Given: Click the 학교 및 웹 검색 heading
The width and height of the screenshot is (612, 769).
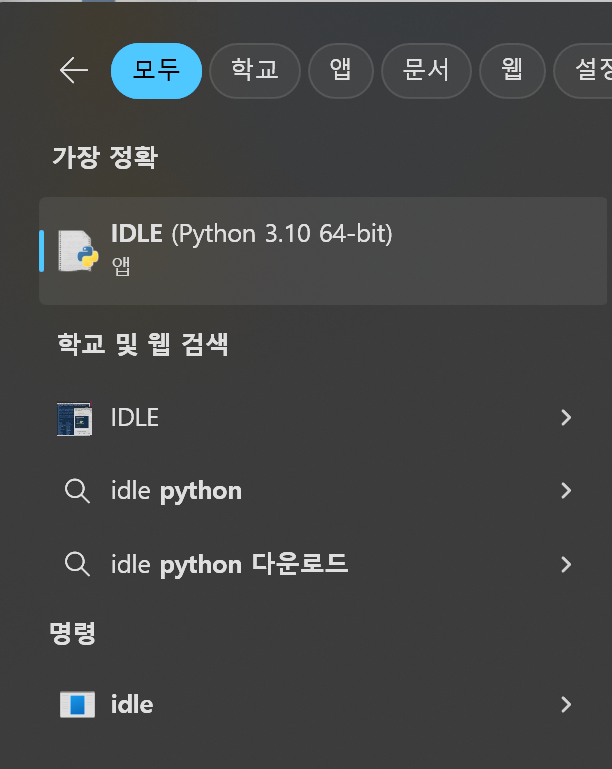Looking at the screenshot, I should [x=143, y=344].
